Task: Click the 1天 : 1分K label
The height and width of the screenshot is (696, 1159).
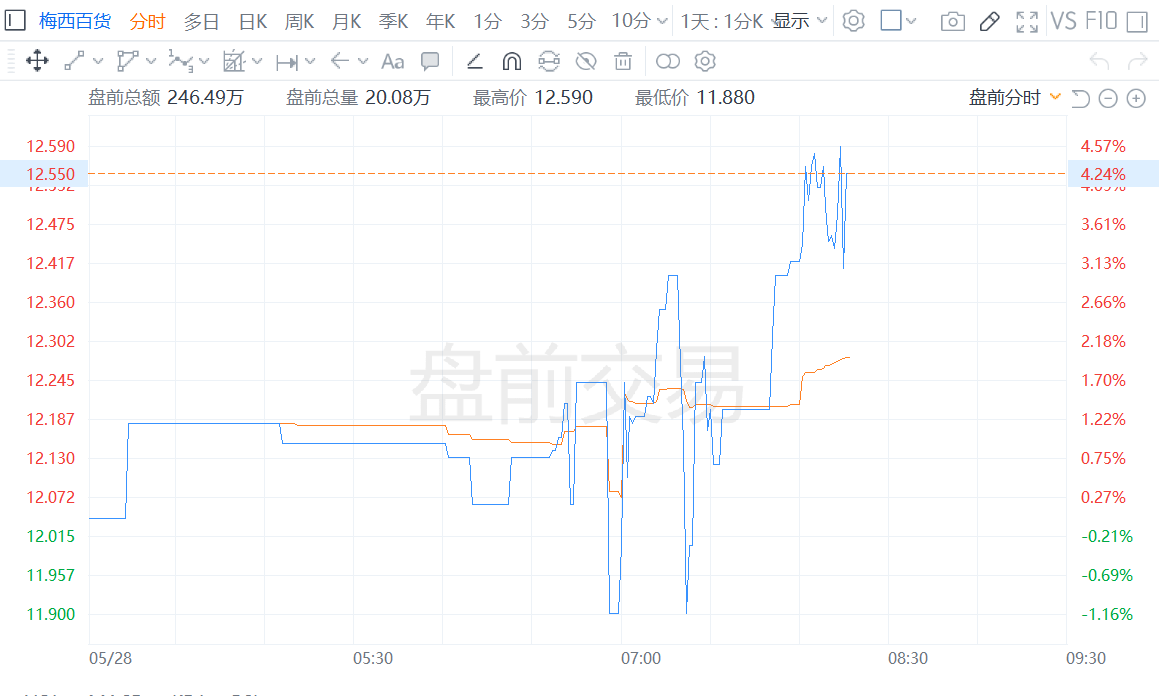Action: point(721,21)
